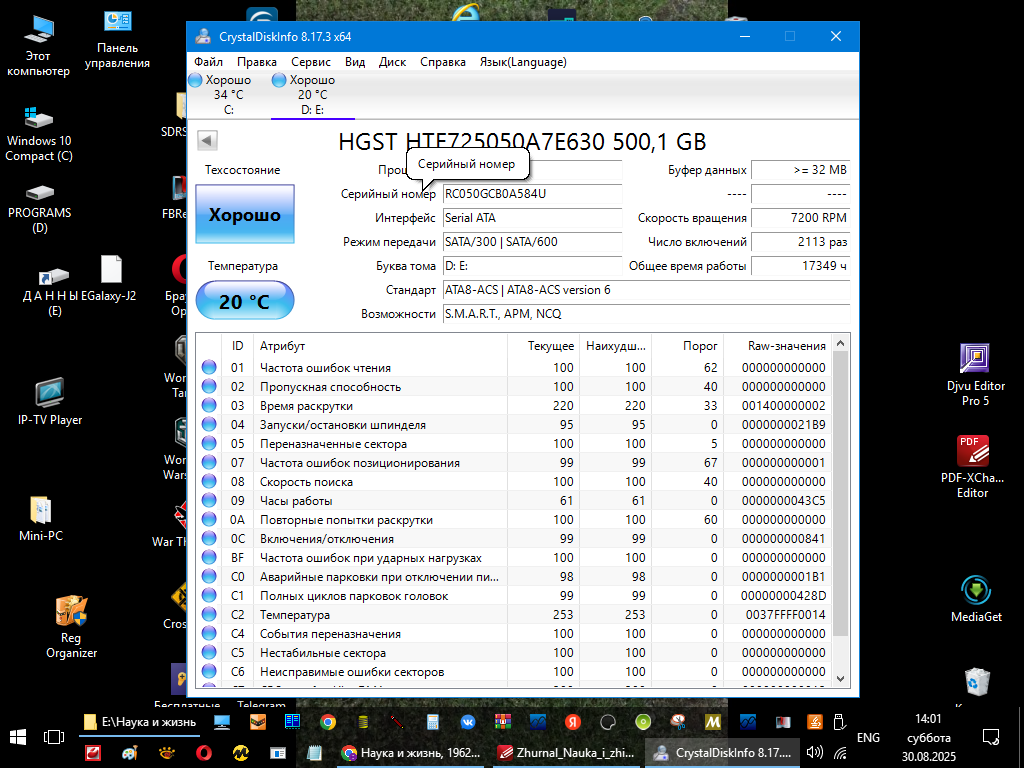
Task: Open IP-TV Player desktop icon
Action: coord(51,401)
